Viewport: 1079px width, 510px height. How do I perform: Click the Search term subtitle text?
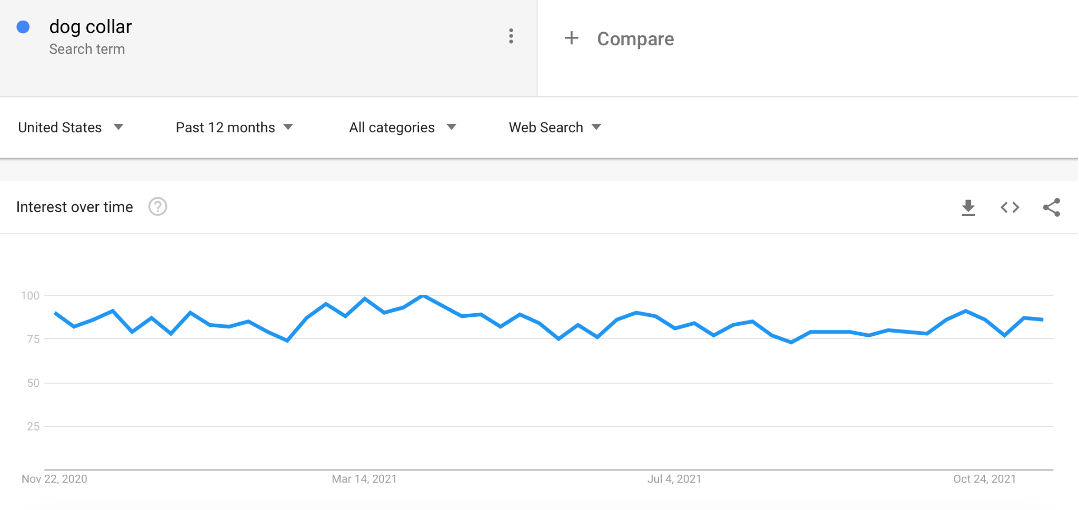click(87, 50)
